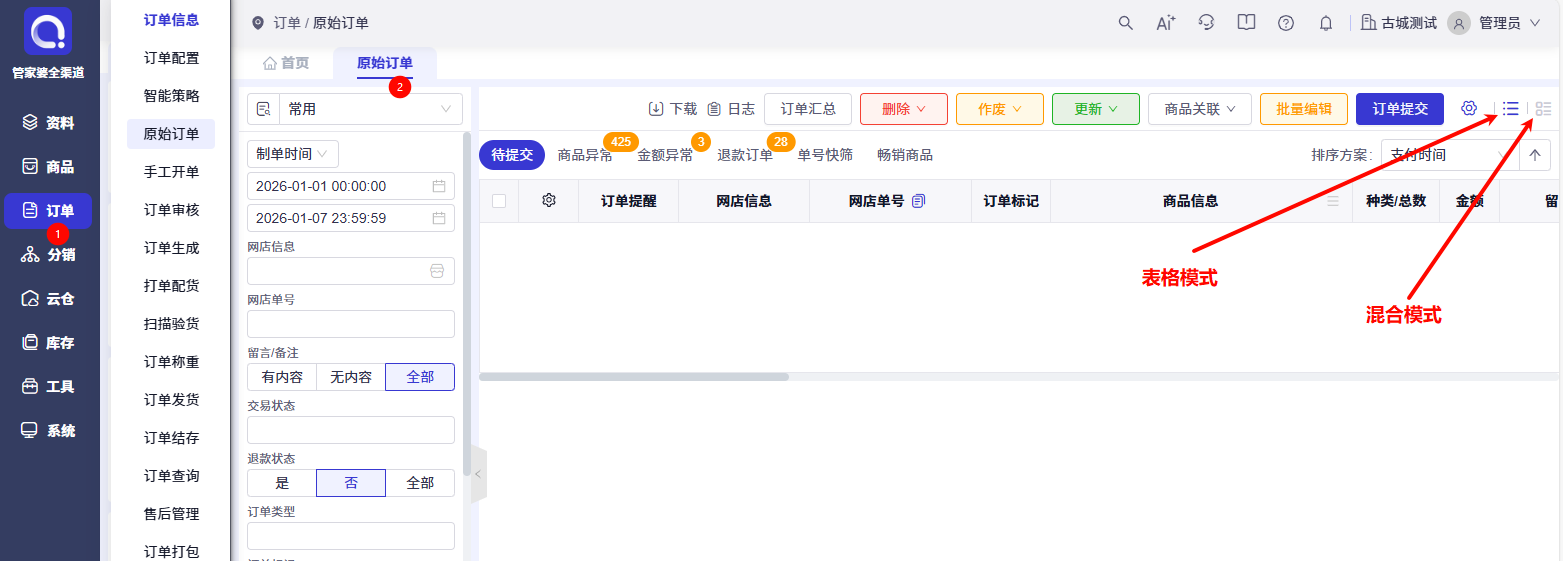Open the 作废 dropdown button
1563x561 pixels.
(1000, 109)
